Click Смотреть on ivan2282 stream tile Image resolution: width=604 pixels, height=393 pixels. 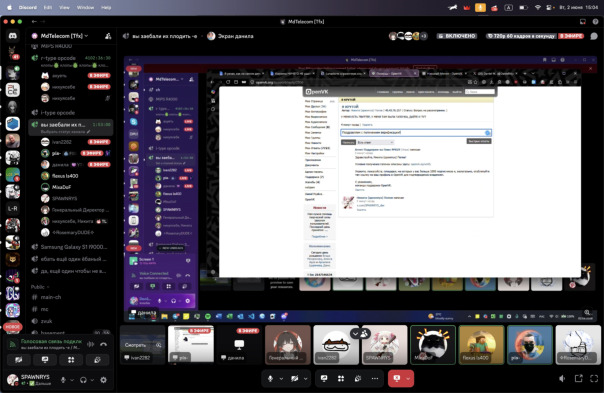pyautogui.click(x=135, y=345)
